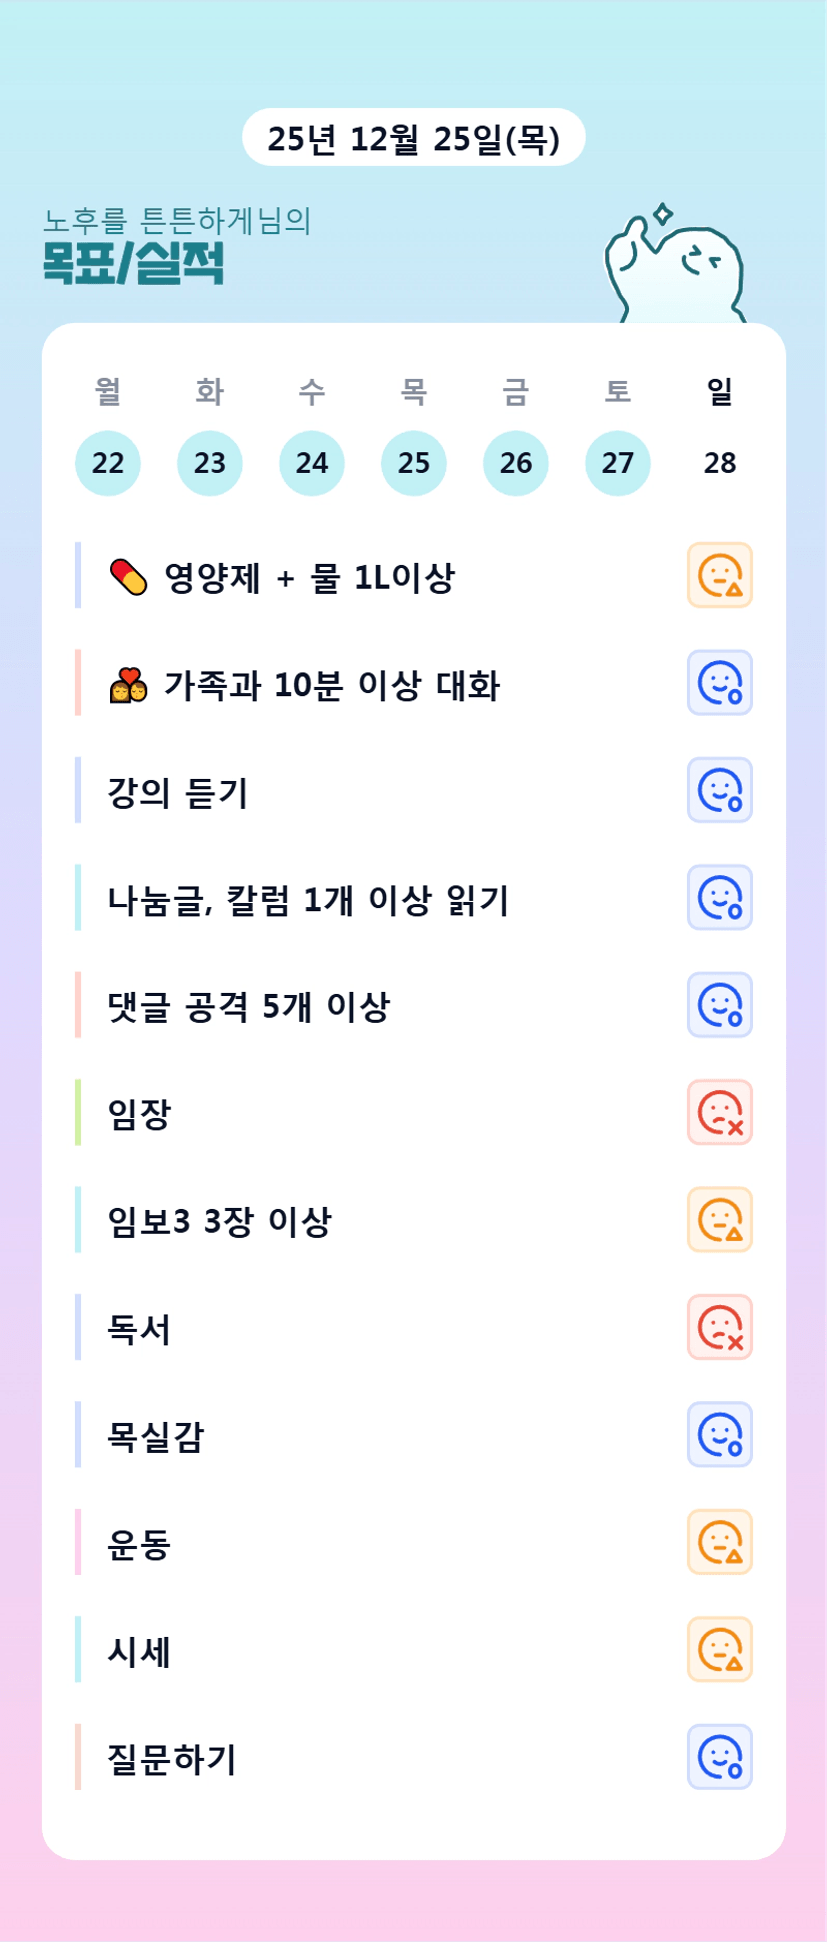The width and height of the screenshot is (827, 1943).
Task: Click status icon for 목실감
Action: pyautogui.click(x=719, y=1435)
